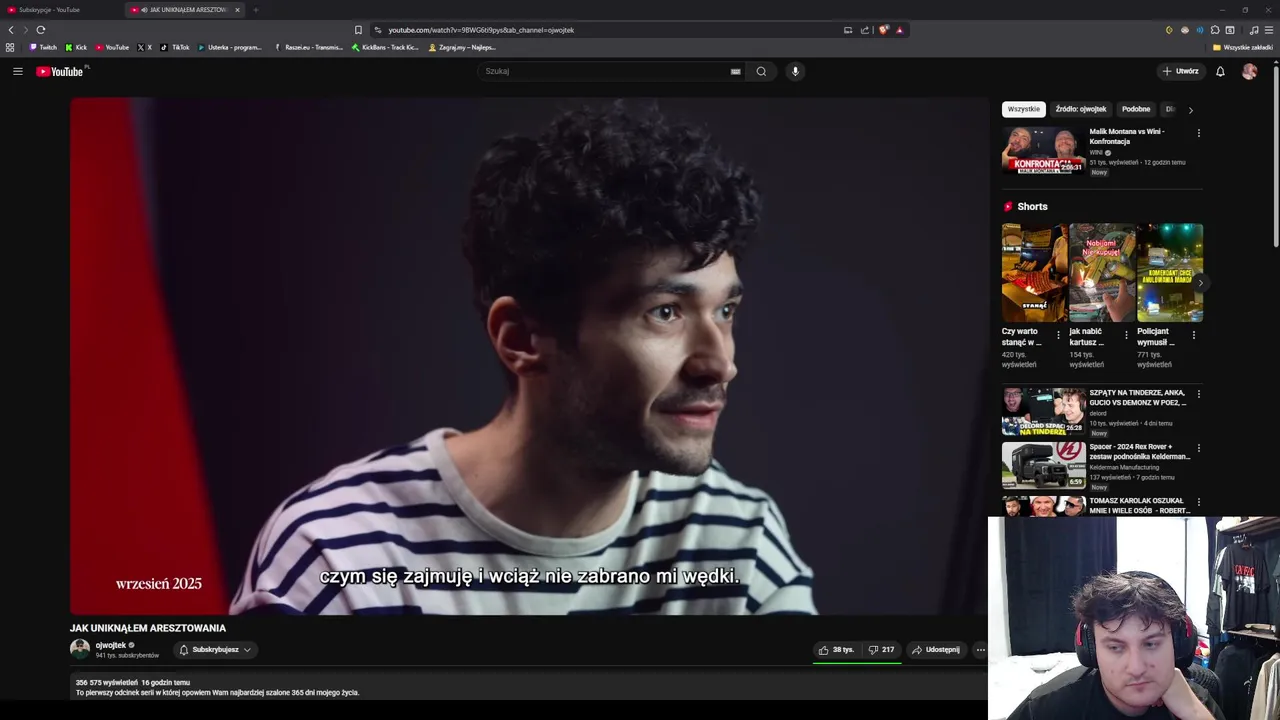Open more actions ellipsis beside Udostępnij

coord(980,650)
